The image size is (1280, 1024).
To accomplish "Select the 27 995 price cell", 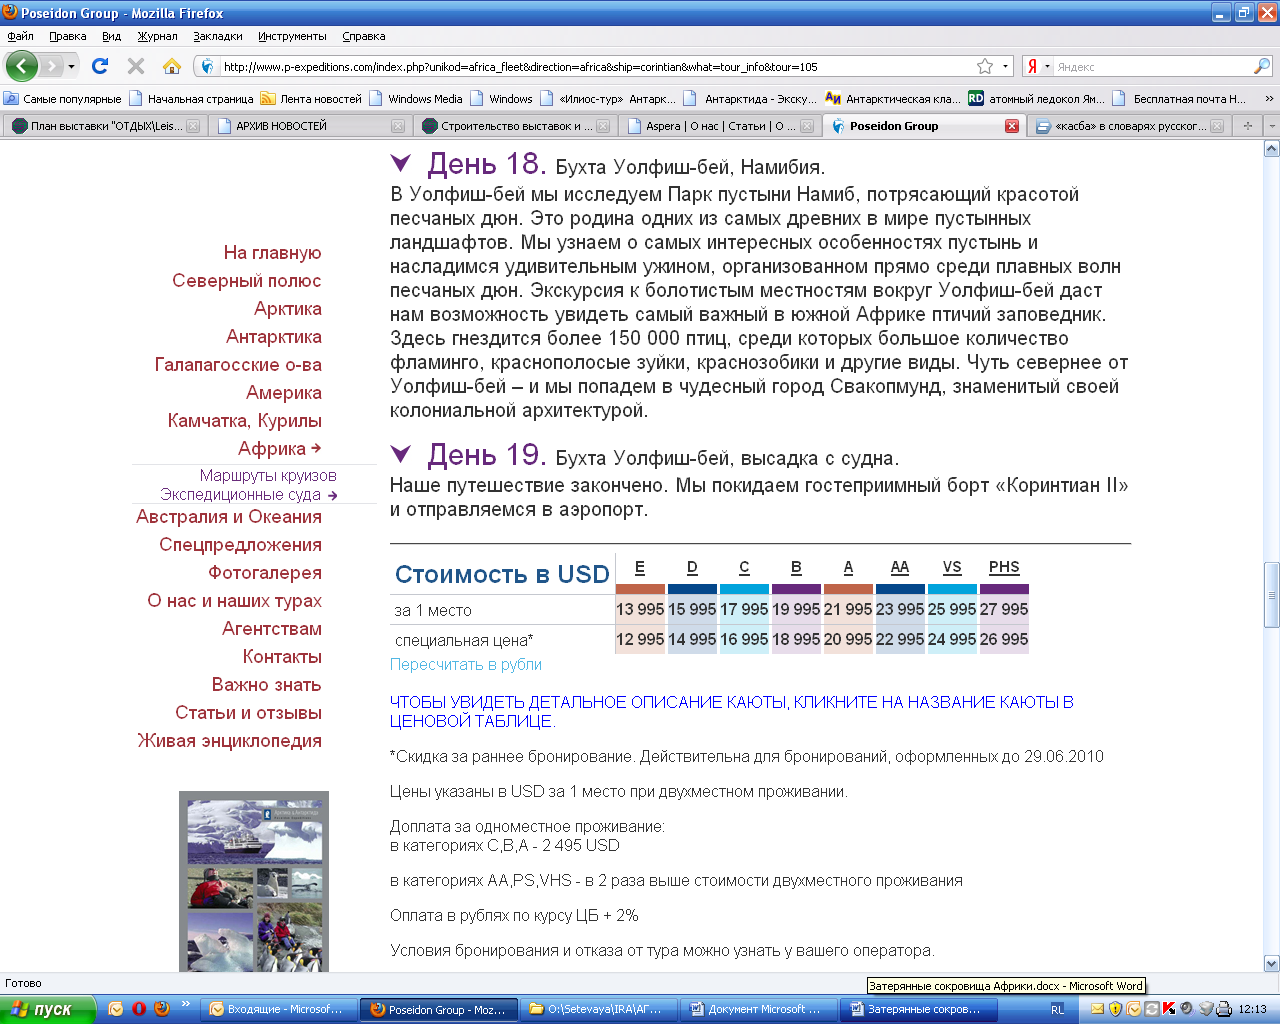I will tap(1004, 609).
